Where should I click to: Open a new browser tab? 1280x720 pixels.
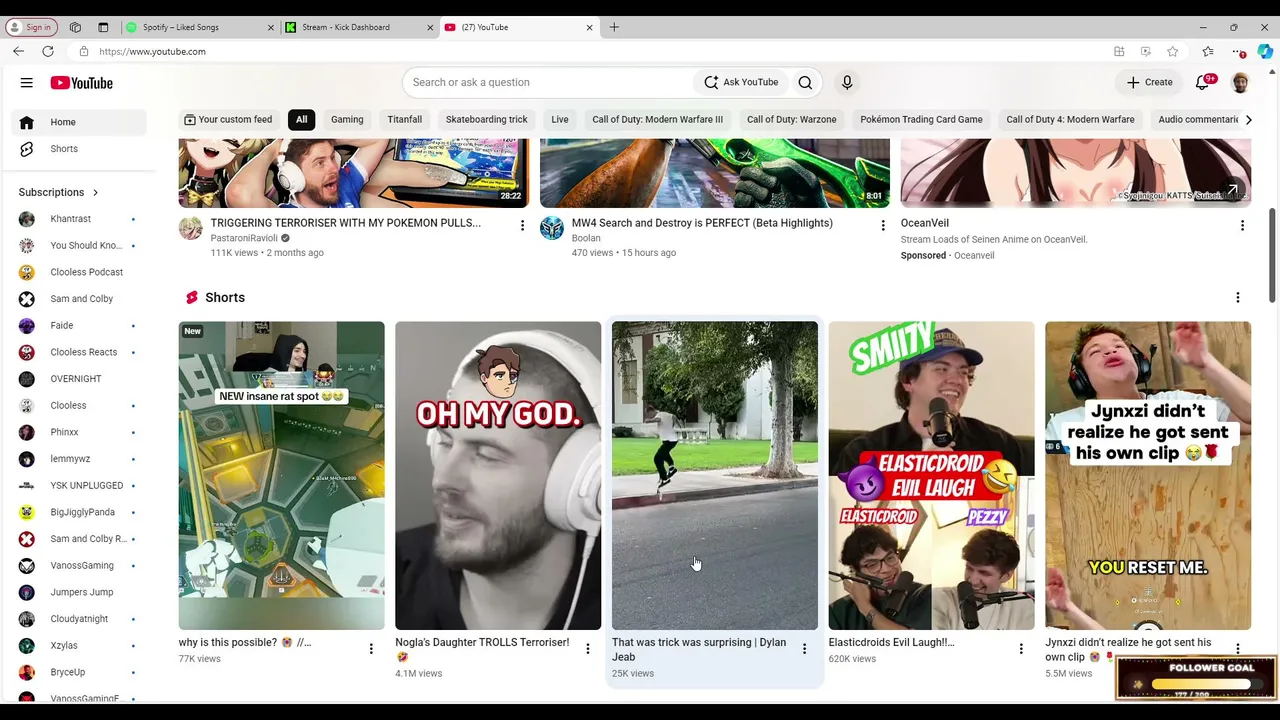[614, 27]
